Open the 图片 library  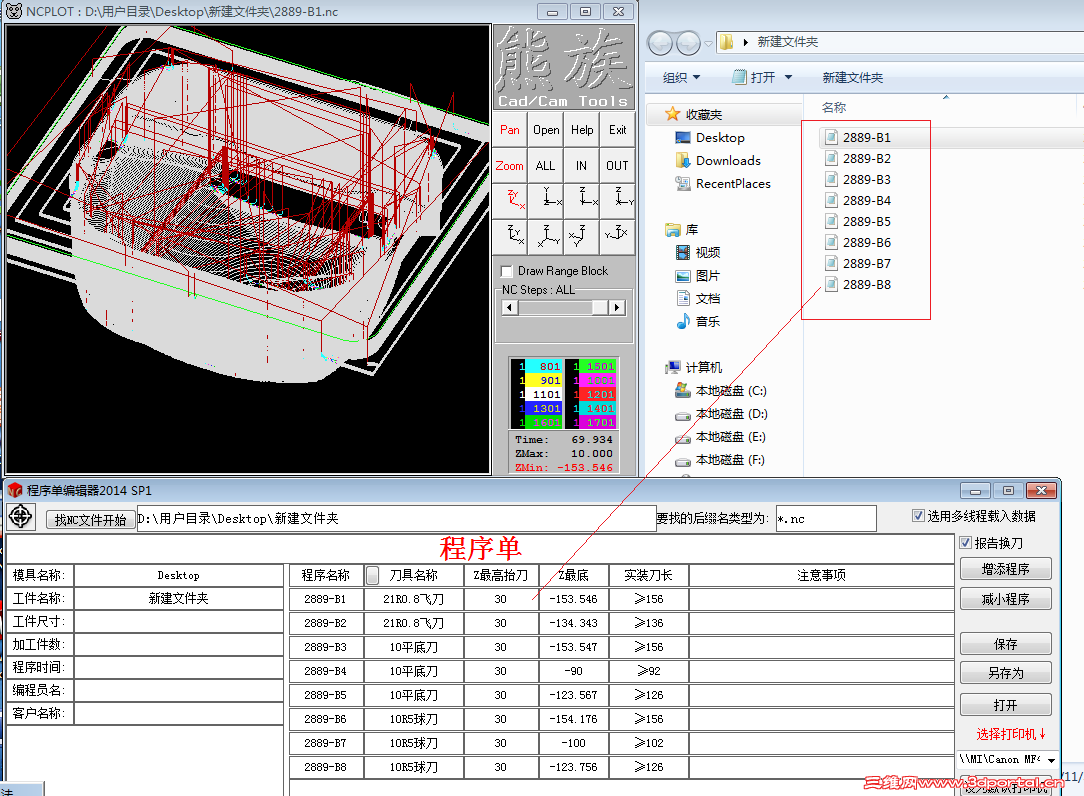707,275
